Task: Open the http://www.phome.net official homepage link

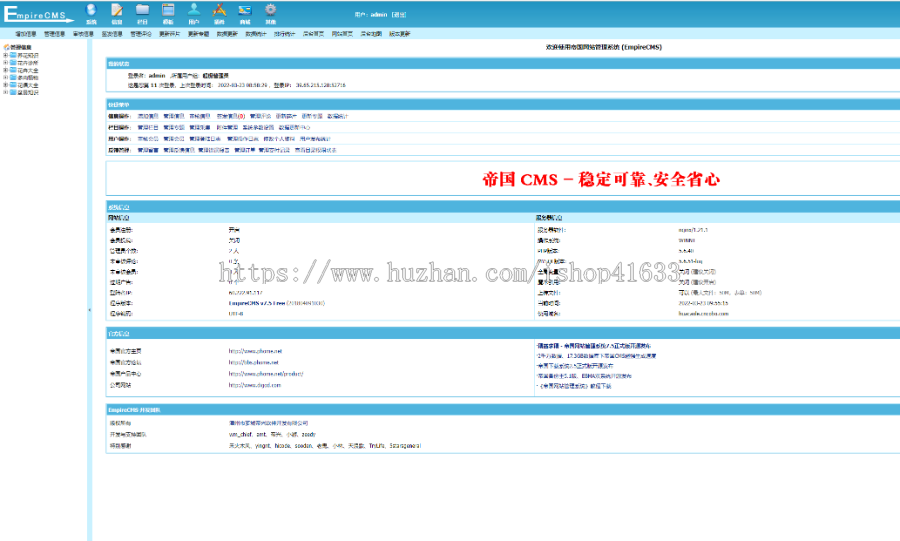Action: click(255, 351)
